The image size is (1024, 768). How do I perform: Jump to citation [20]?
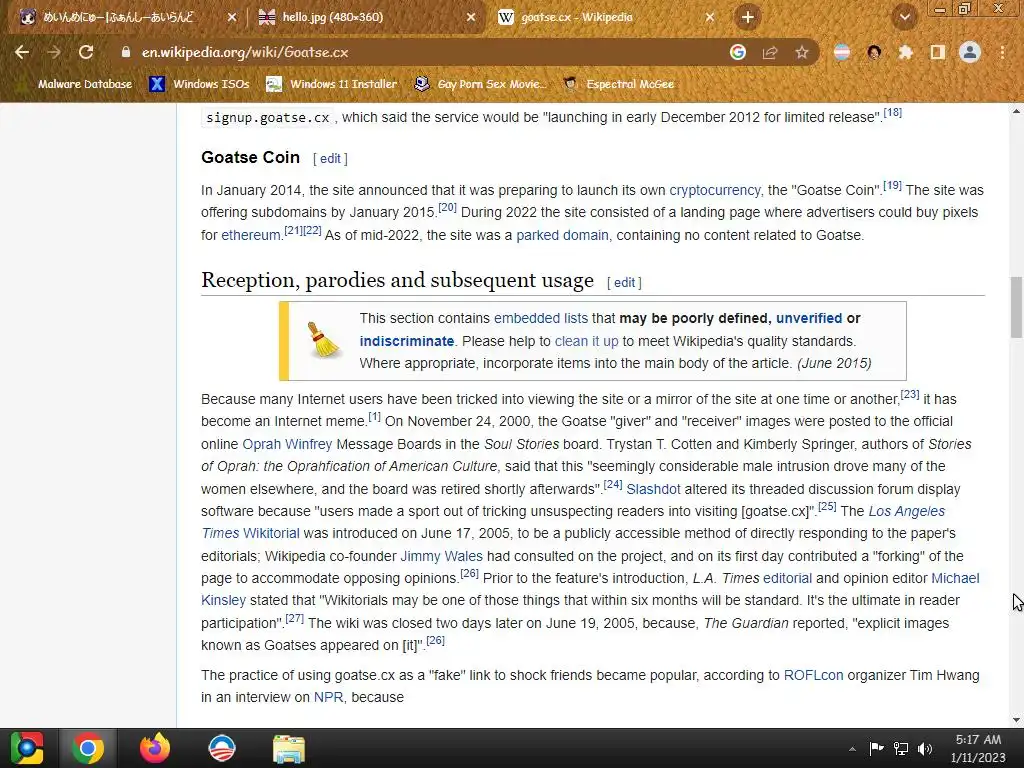click(447, 208)
